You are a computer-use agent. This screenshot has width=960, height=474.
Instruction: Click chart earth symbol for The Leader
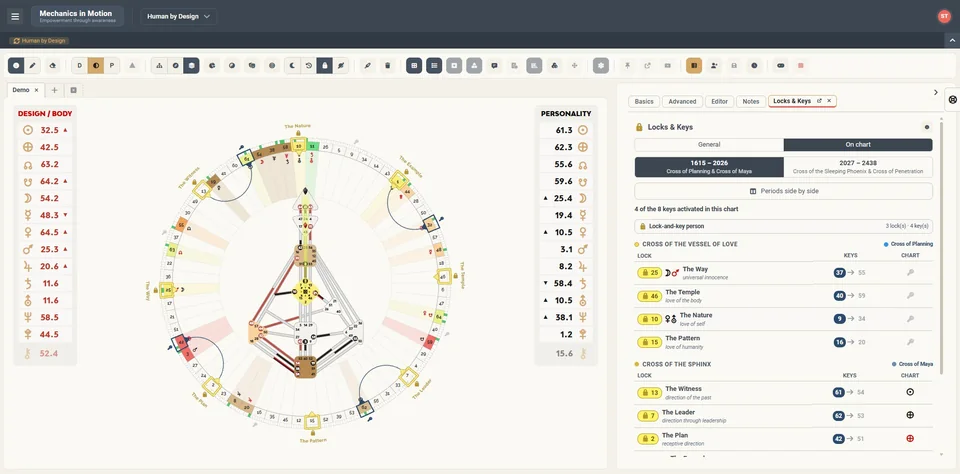(x=910, y=415)
